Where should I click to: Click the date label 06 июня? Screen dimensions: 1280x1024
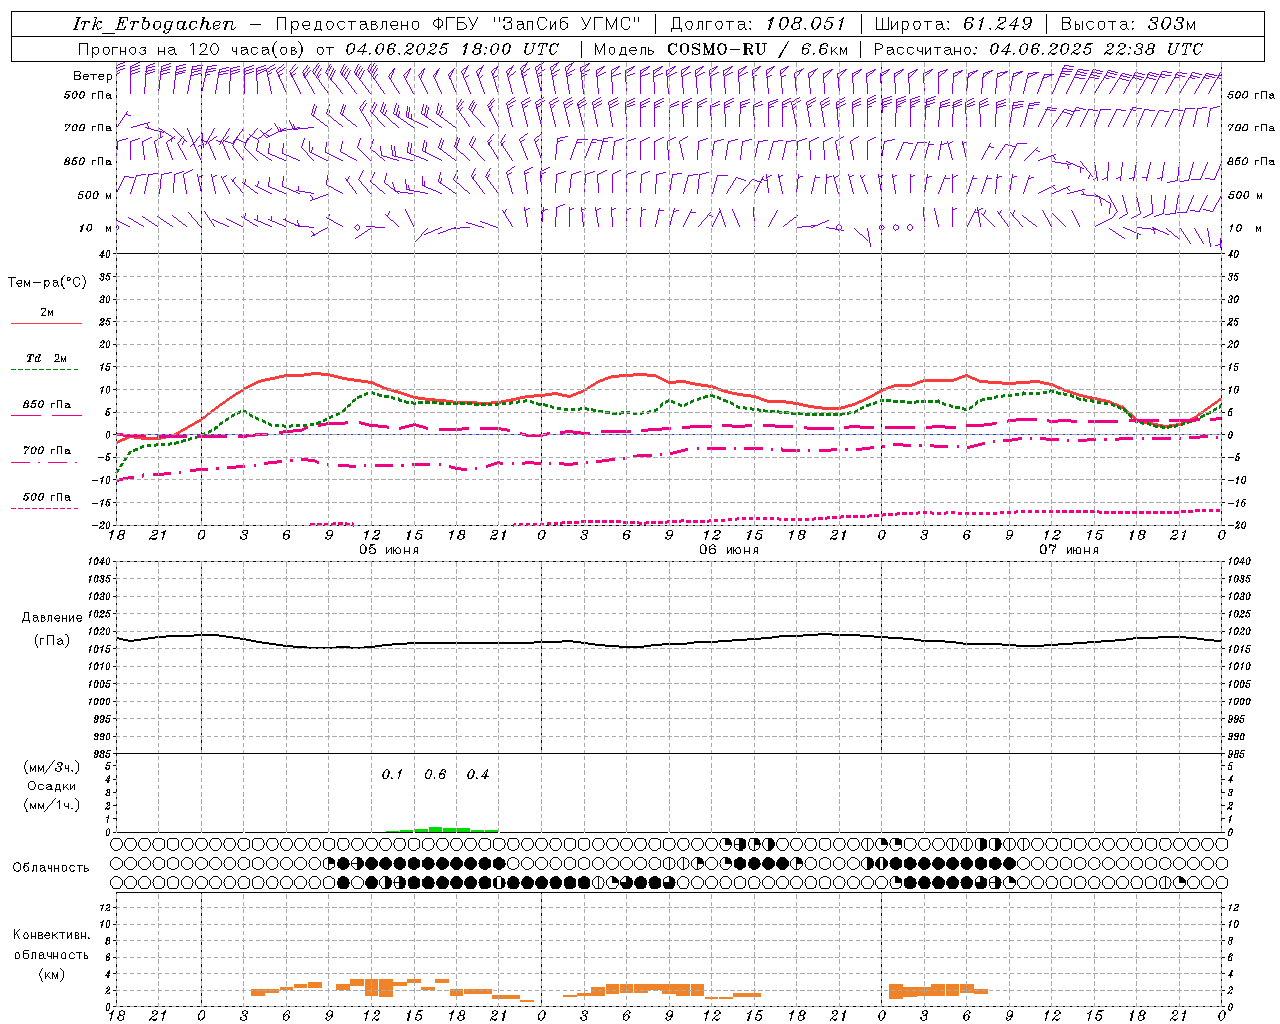pyautogui.click(x=729, y=550)
